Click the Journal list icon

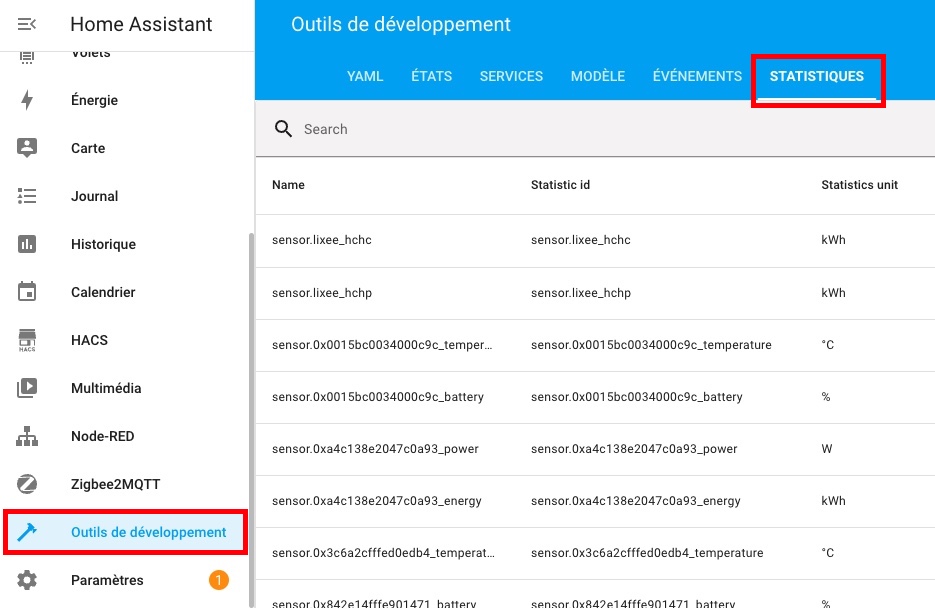coord(27,196)
